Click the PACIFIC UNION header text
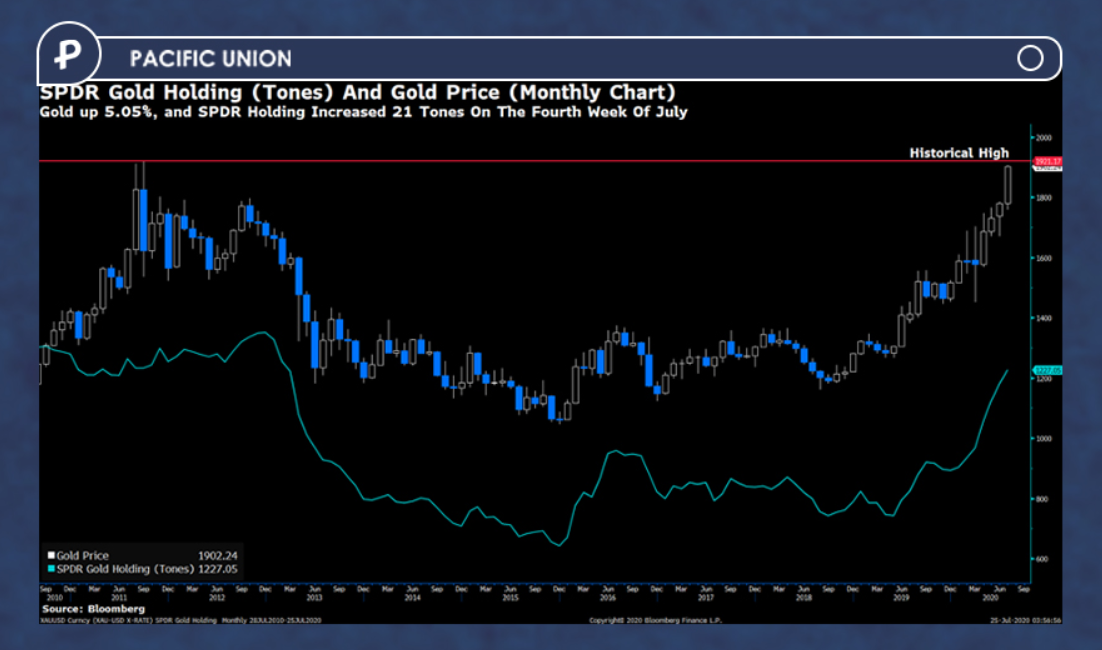1102x650 pixels. point(210,58)
